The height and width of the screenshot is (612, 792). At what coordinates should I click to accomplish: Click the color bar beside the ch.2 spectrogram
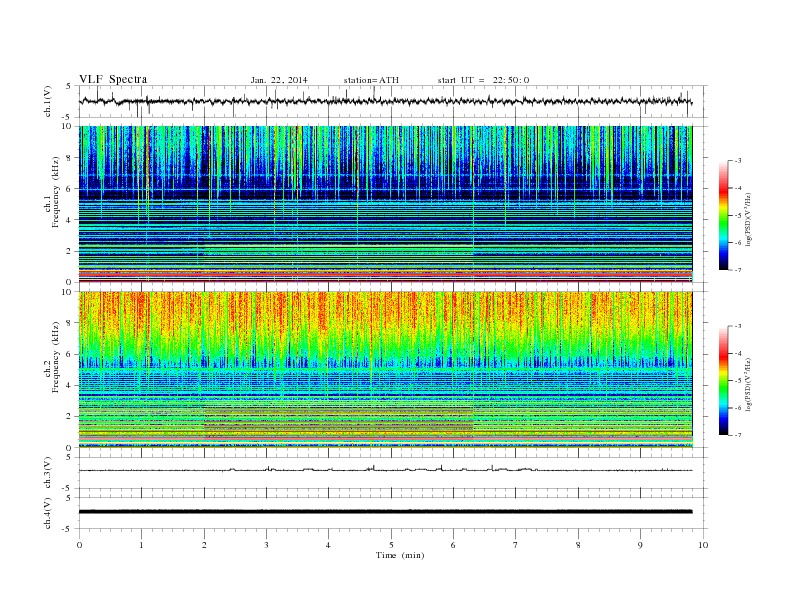click(723, 381)
